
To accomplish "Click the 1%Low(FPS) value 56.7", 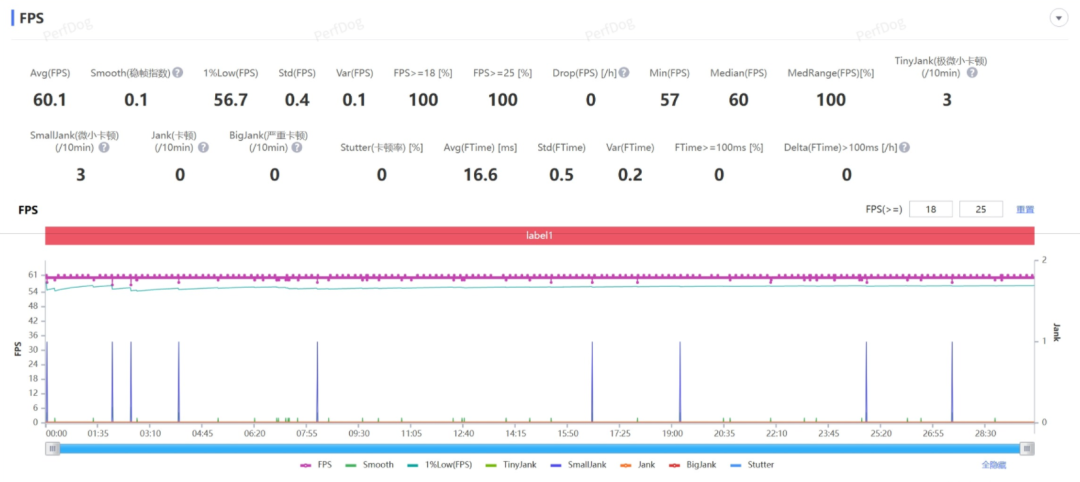I will tap(231, 100).
